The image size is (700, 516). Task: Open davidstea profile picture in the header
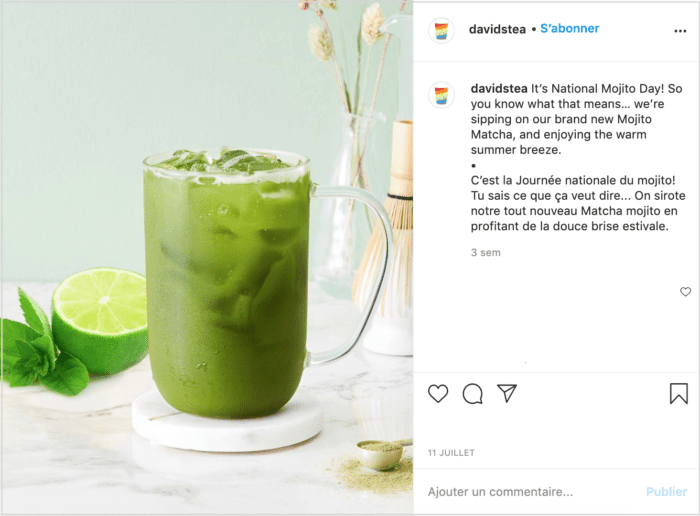point(441,31)
